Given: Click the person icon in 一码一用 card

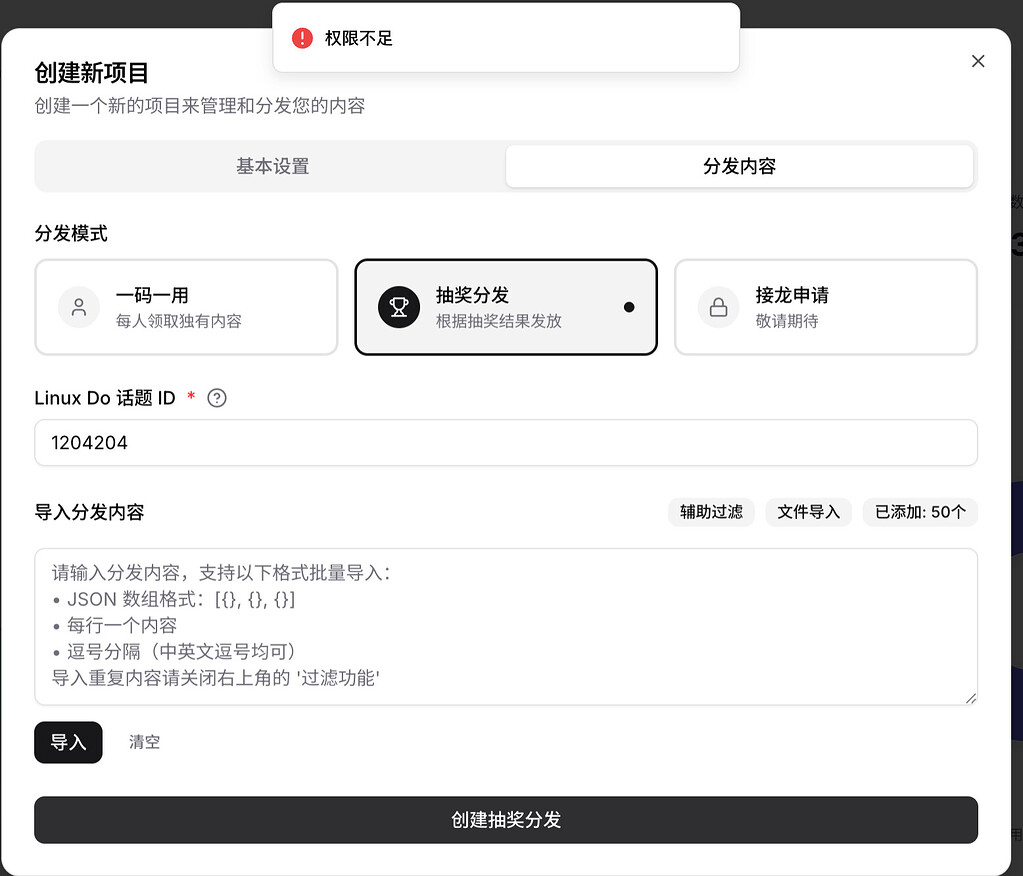Looking at the screenshot, I should point(79,307).
